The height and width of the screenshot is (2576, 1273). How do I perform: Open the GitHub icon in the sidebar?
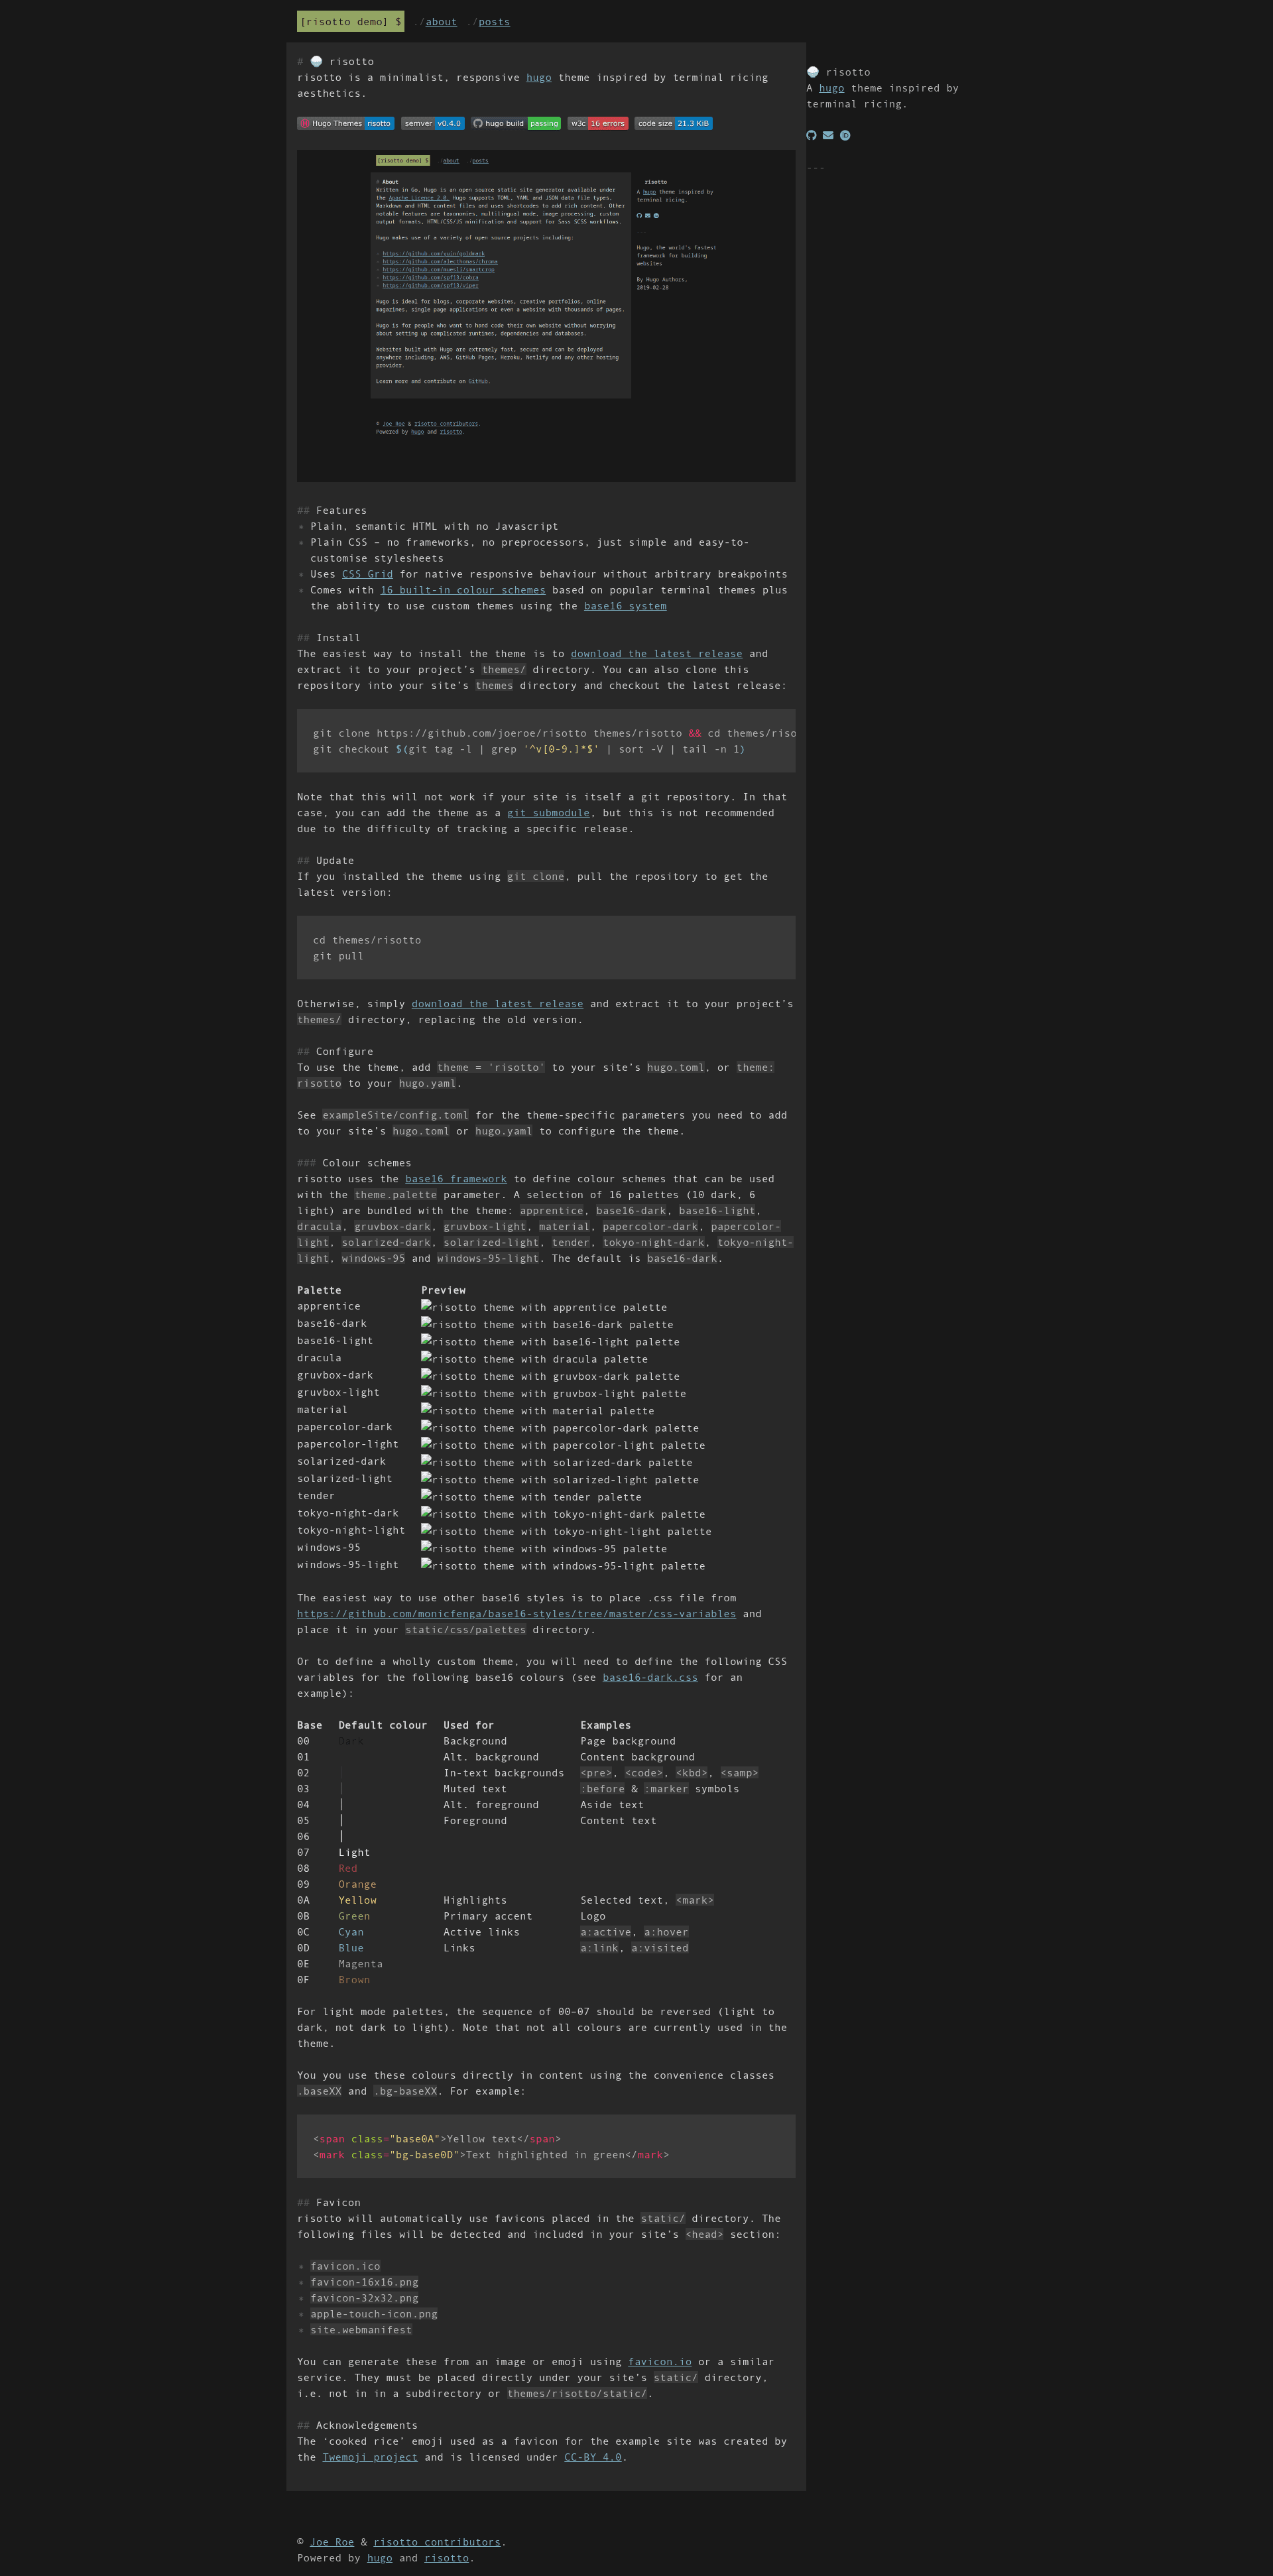(812, 135)
